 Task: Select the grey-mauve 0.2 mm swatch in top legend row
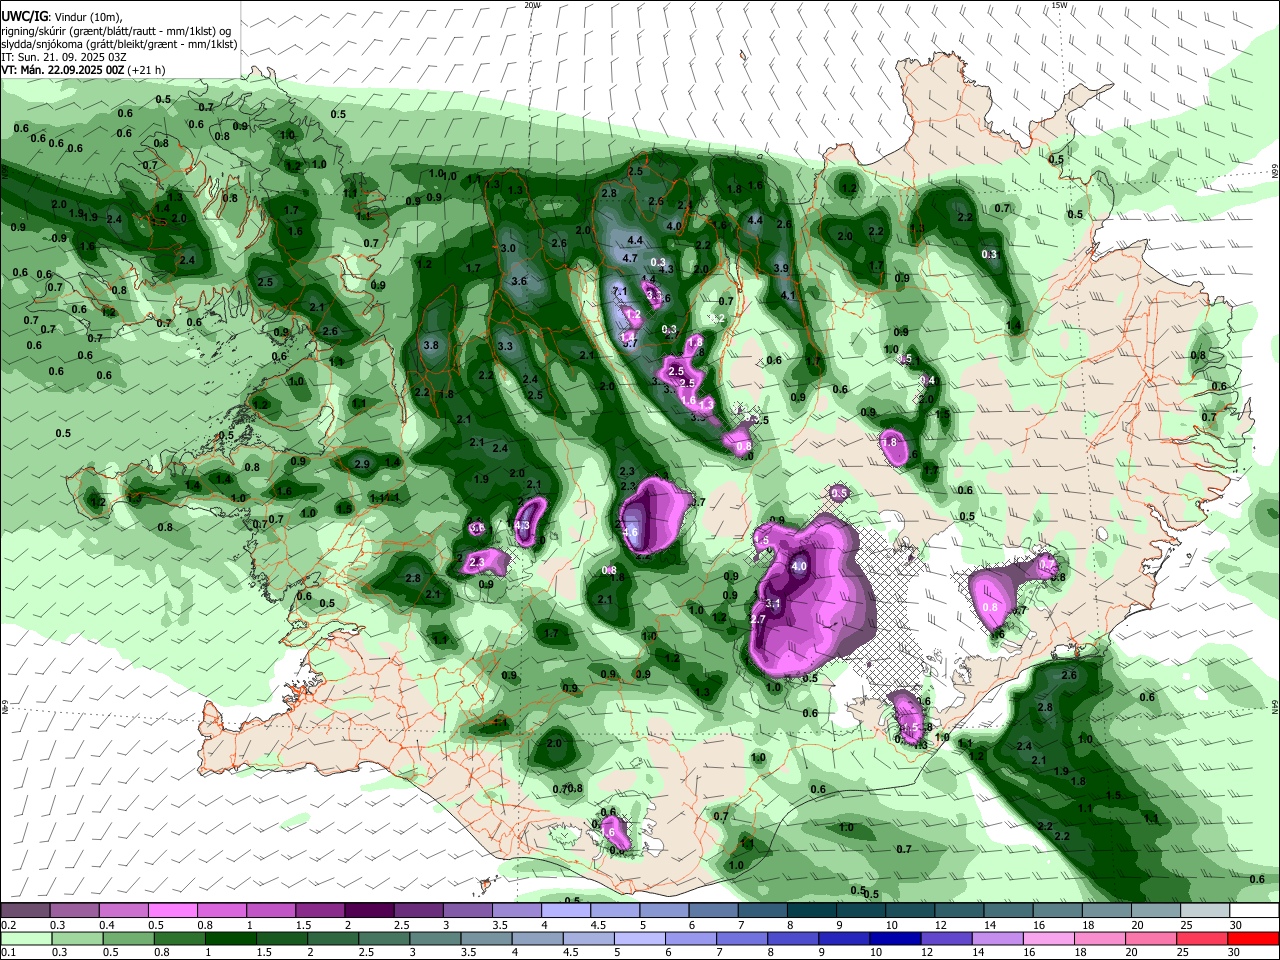point(25,910)
